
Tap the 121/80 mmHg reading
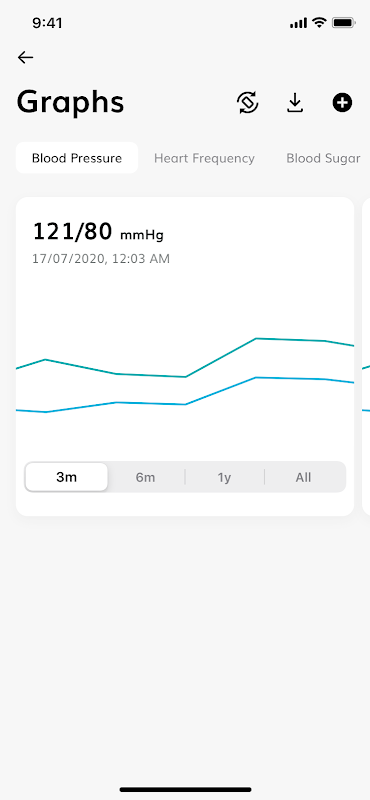(98, 232)
